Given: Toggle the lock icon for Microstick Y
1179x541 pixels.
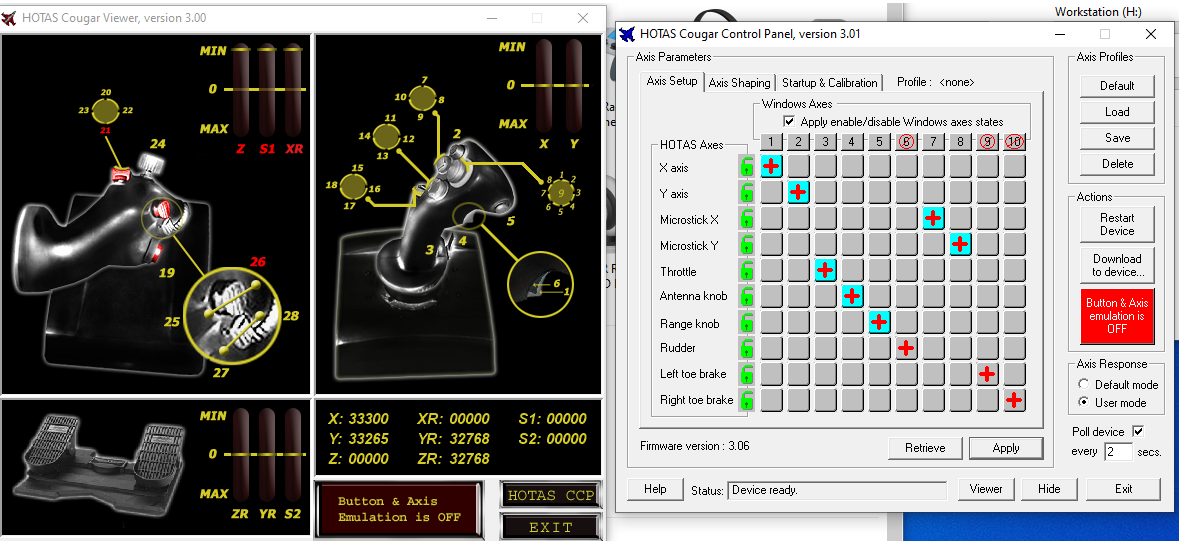Looking at the screenshot, I should point(746,245).
